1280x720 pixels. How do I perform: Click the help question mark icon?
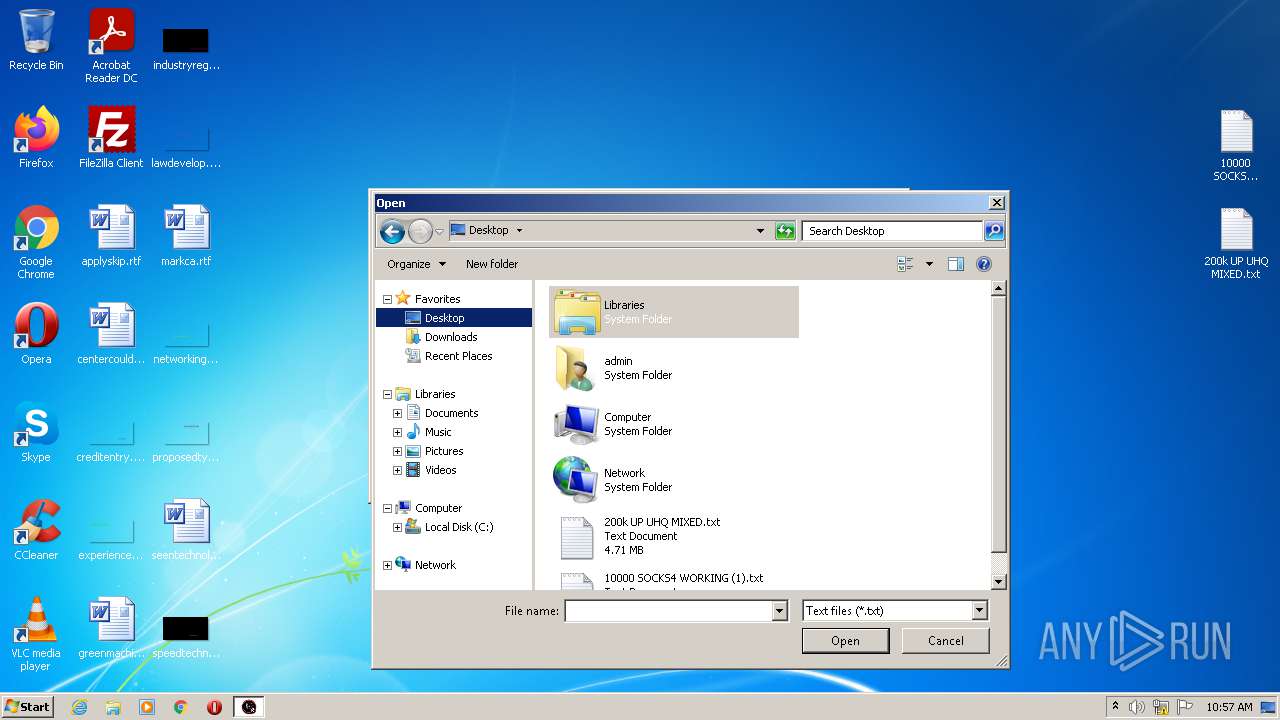coord(984,264)
